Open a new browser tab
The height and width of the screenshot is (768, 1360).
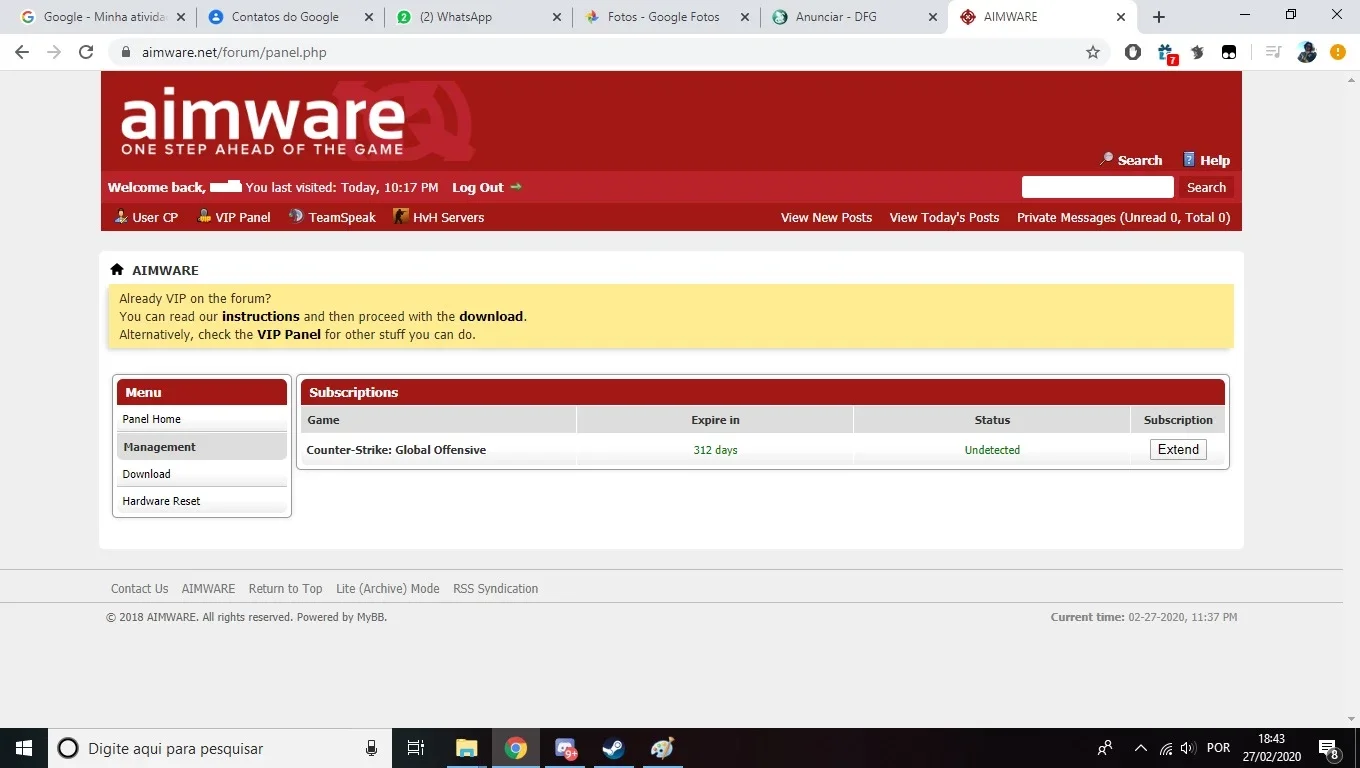click(x=1159, y=17)
